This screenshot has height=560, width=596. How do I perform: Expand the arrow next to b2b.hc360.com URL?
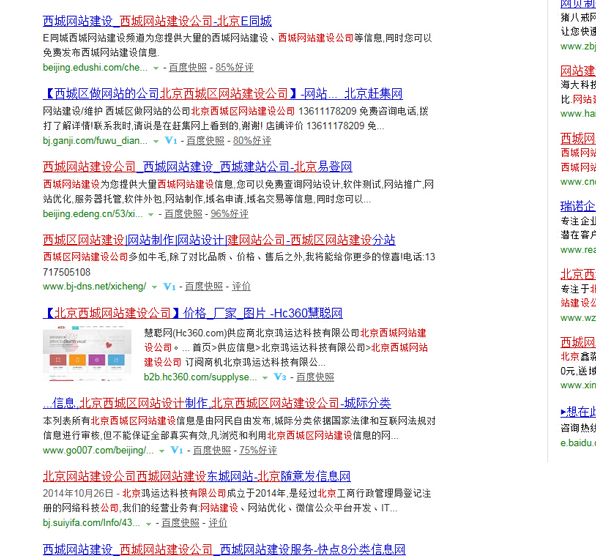click(265, 378)
